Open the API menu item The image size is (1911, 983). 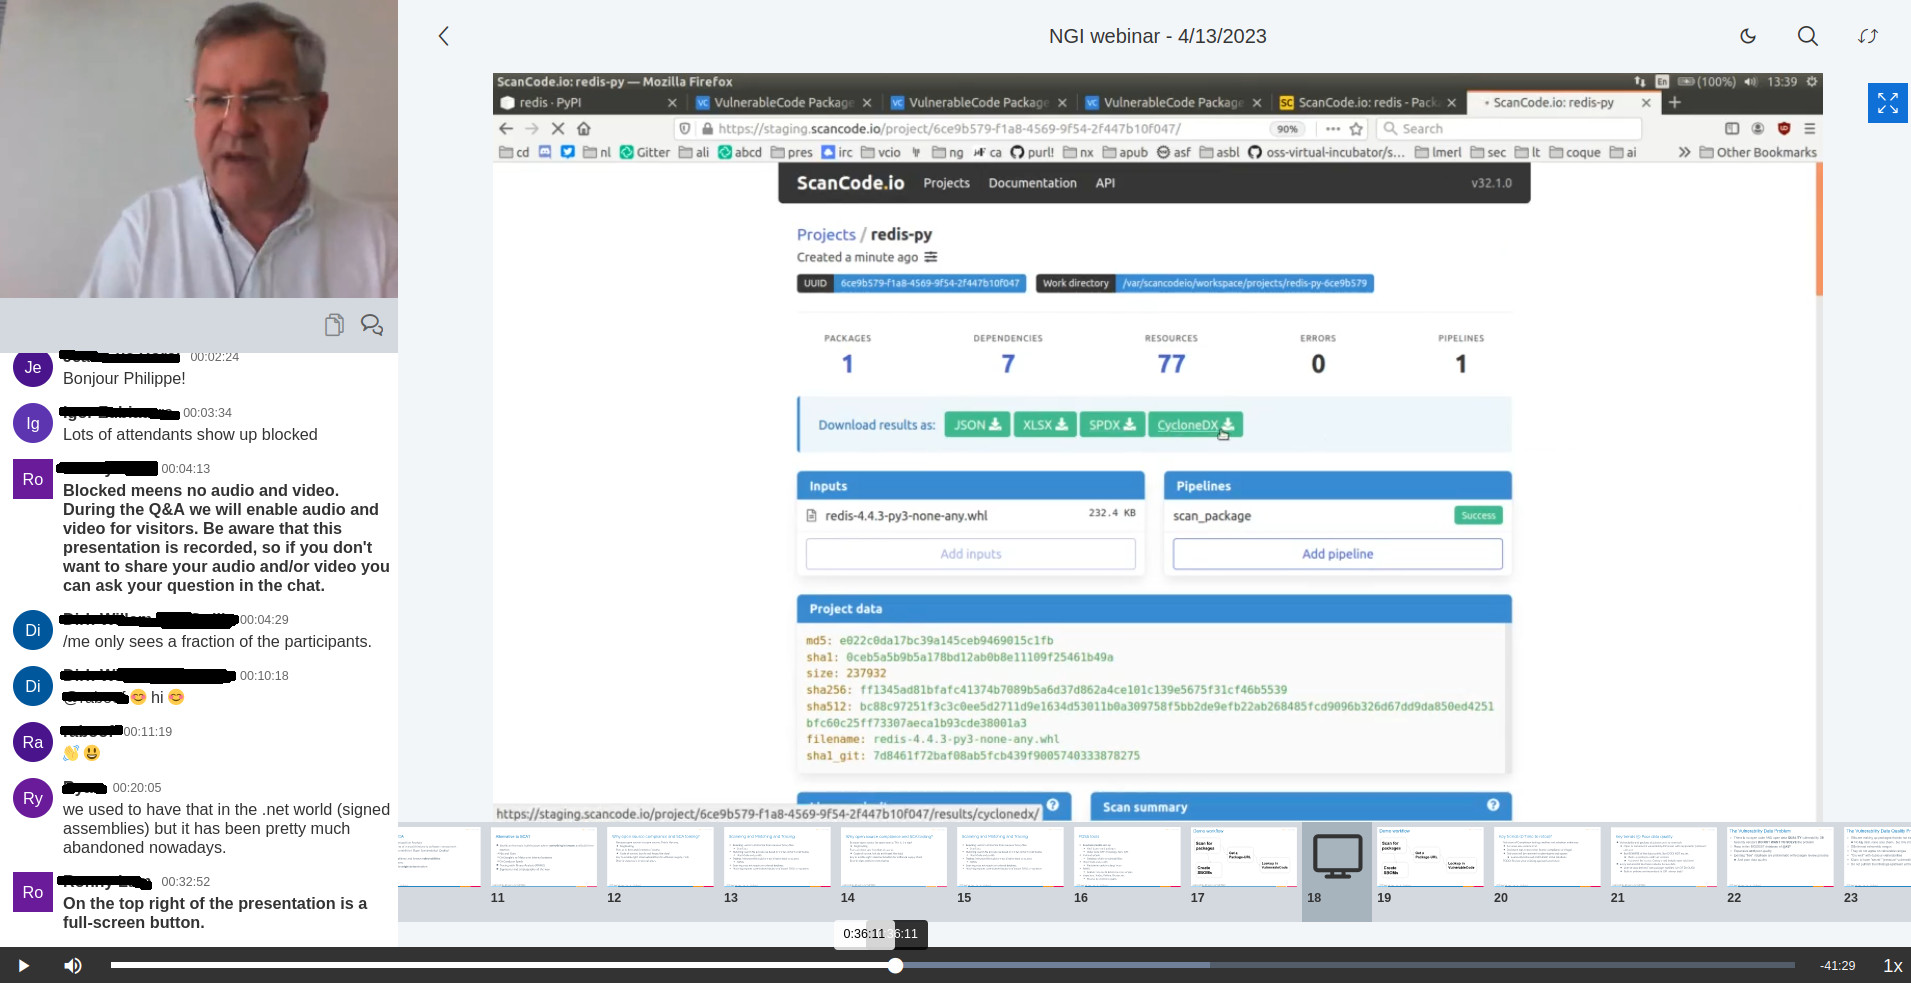[x=1105, y=183]
